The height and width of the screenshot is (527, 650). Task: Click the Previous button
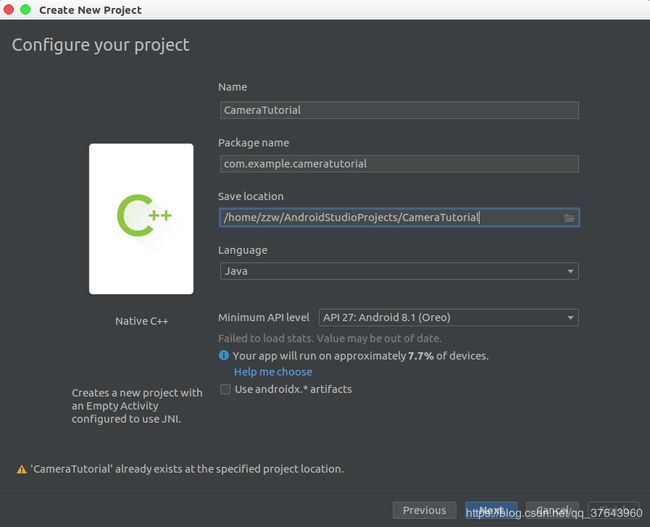(x=424, y=510)
